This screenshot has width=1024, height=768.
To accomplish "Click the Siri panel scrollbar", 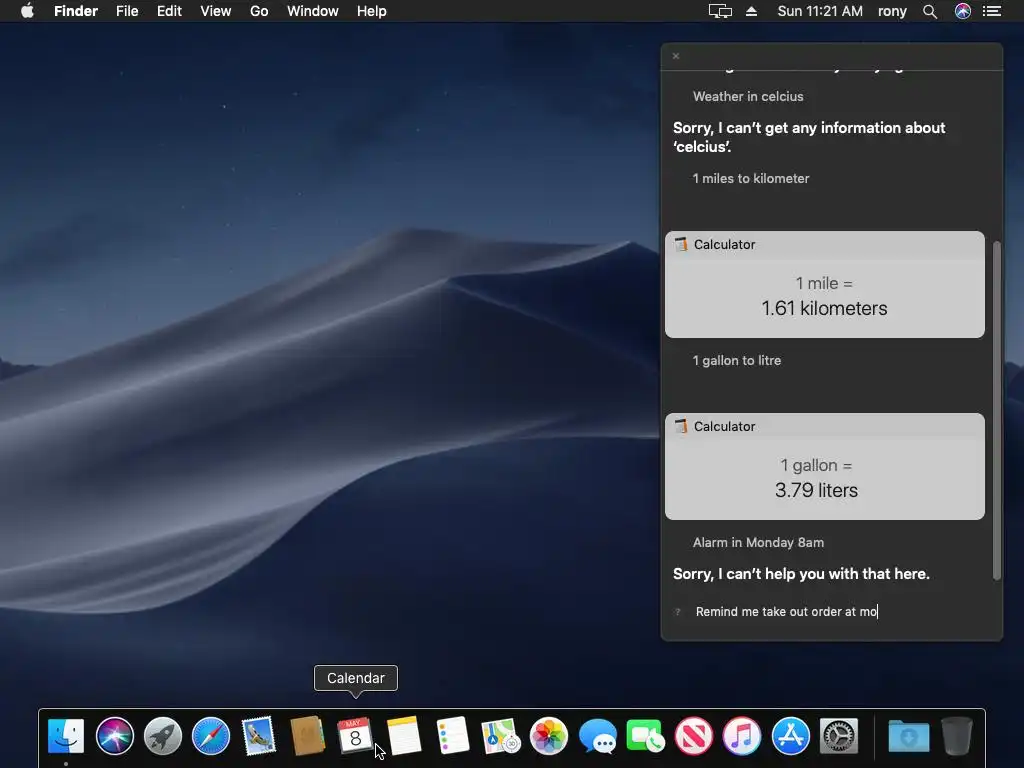I will [997, 410].
